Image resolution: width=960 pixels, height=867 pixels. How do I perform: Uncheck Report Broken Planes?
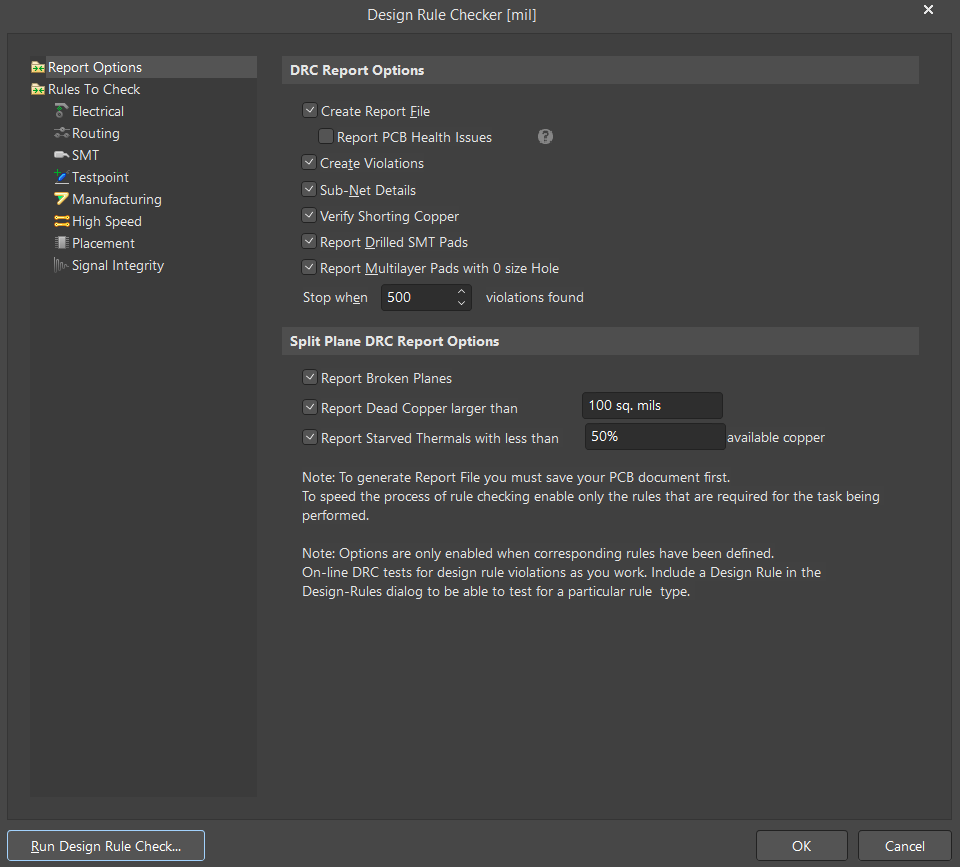[310, 378]
